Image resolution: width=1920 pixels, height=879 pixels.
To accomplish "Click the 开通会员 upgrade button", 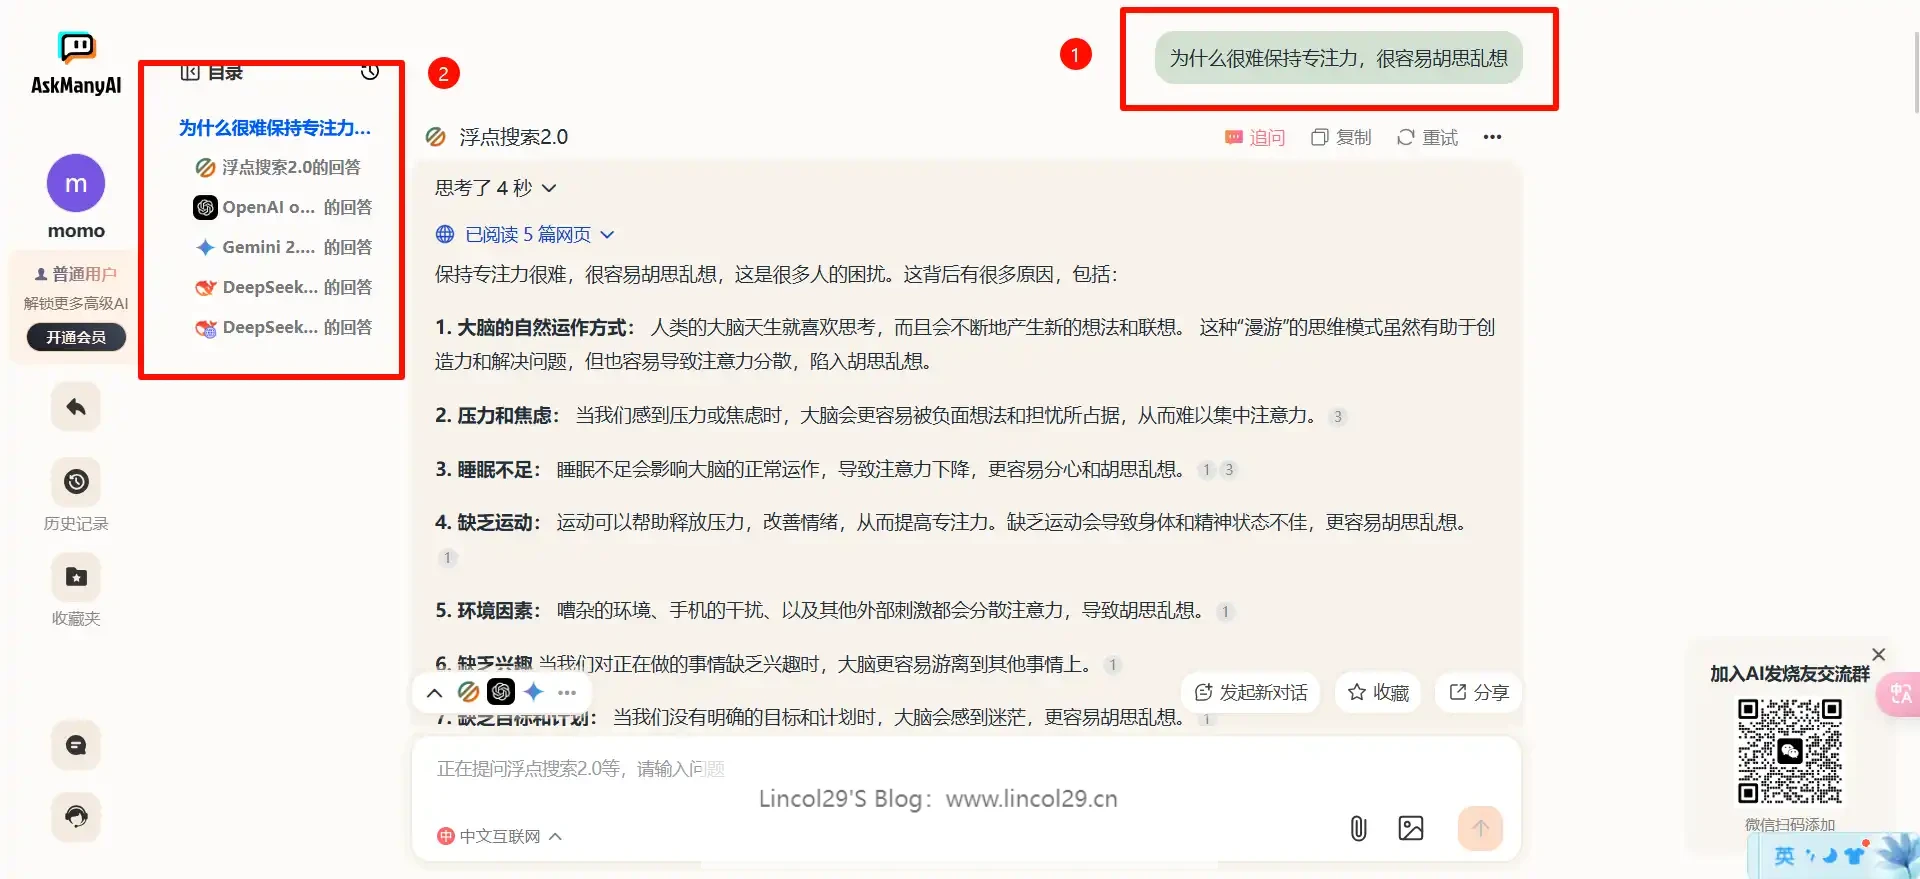I will [x=76, y=337].
